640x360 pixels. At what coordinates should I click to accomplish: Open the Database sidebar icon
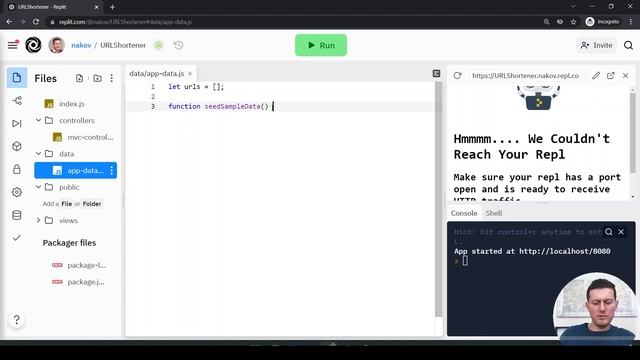[x=17, y=215]
